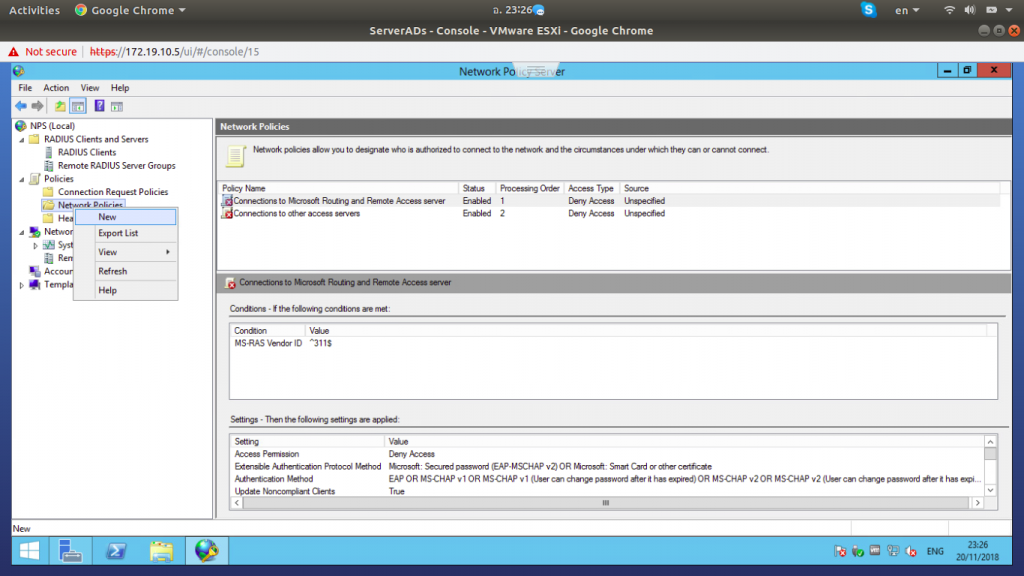
Task: Choose Help from the context menu
Action: pyautogui.click(x=125, y=290)
